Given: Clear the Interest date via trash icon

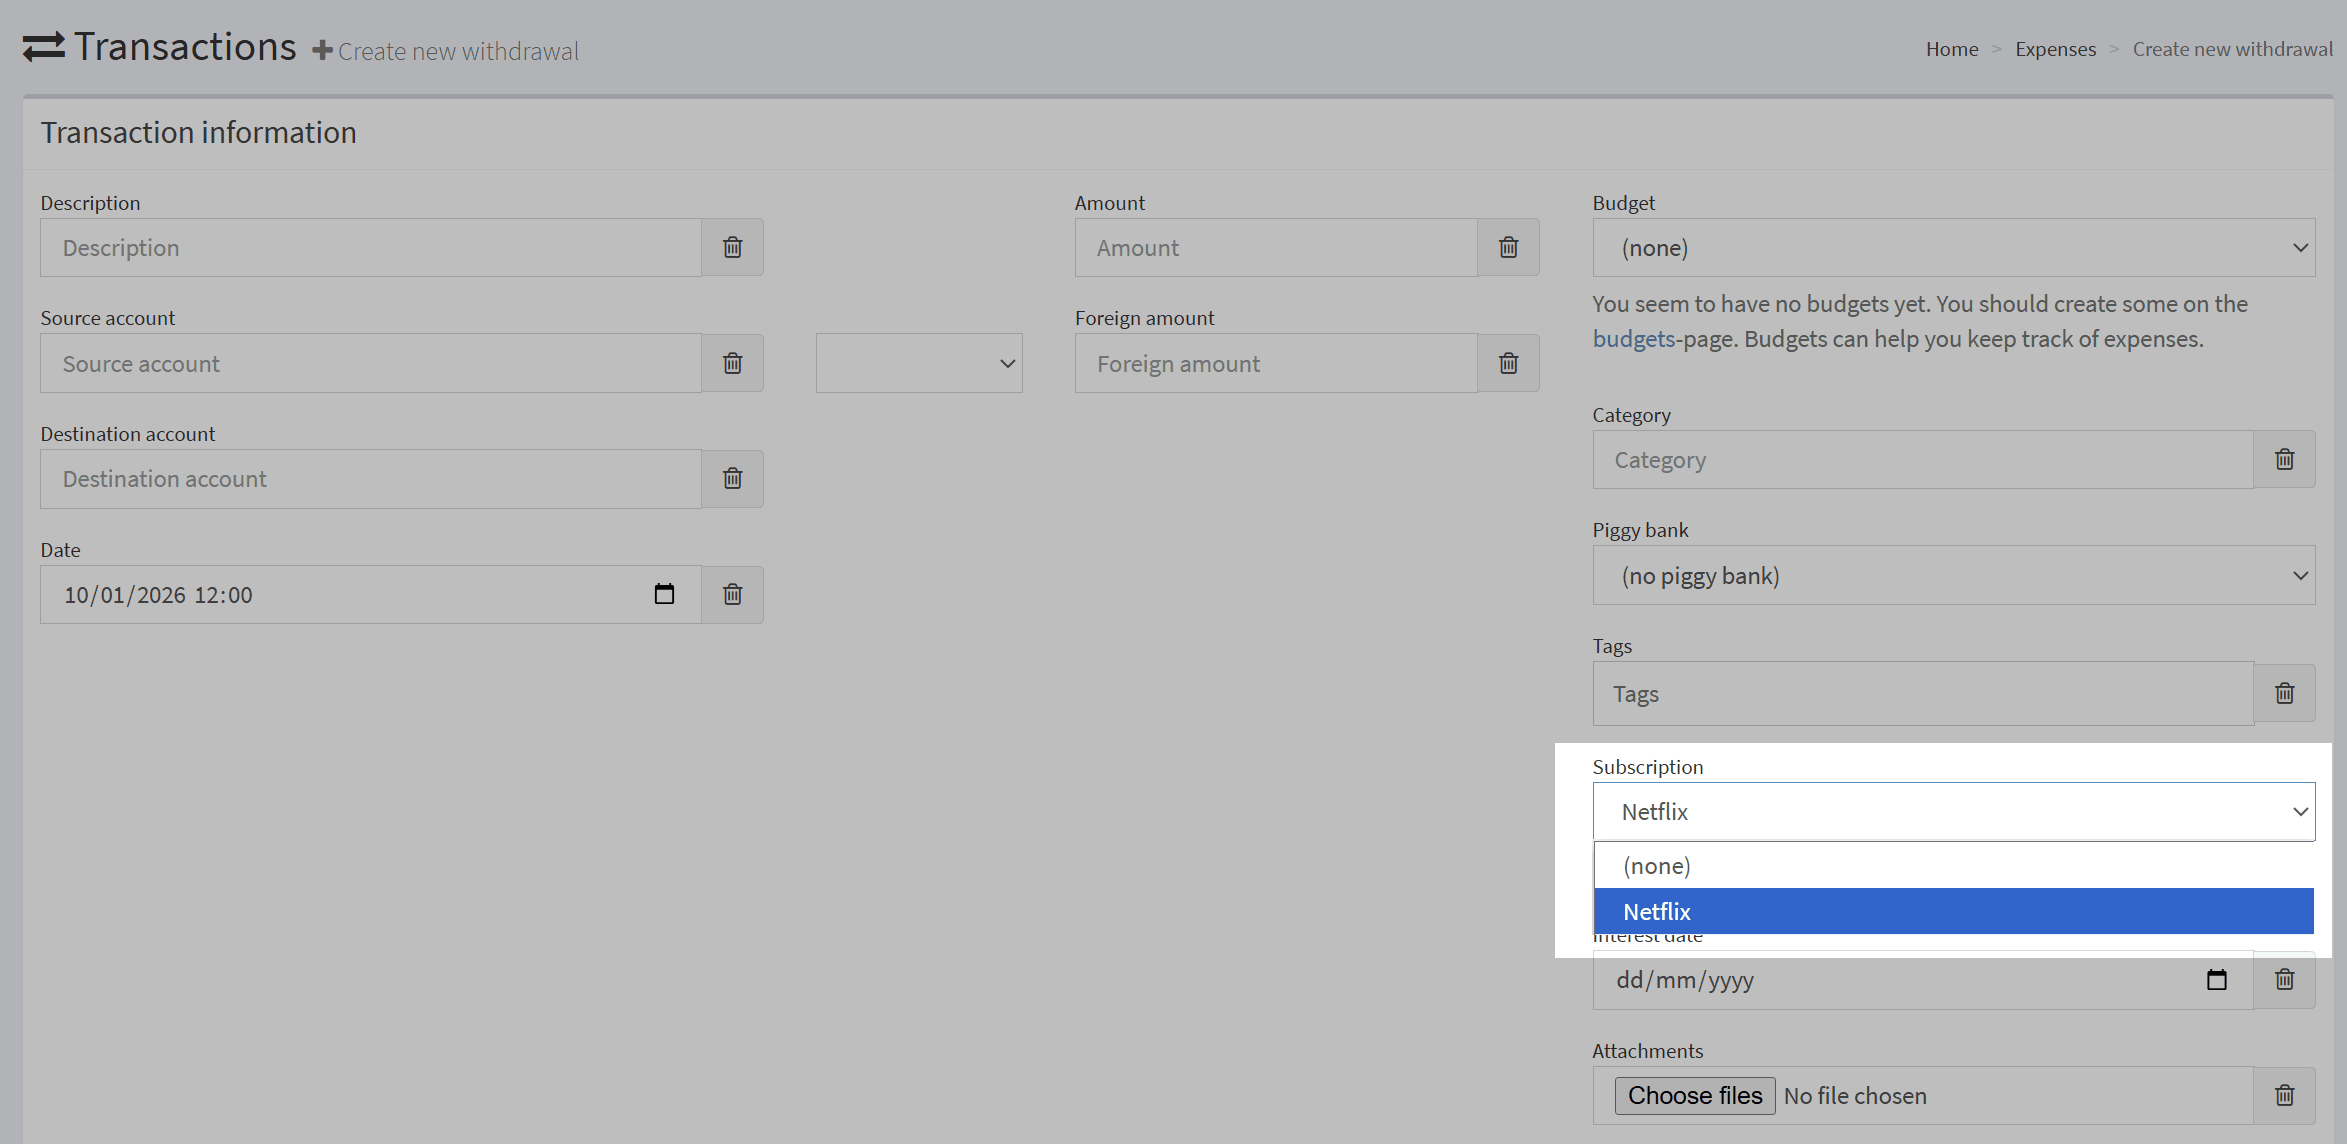Looking at the screenshot, I should point(2284,979).
